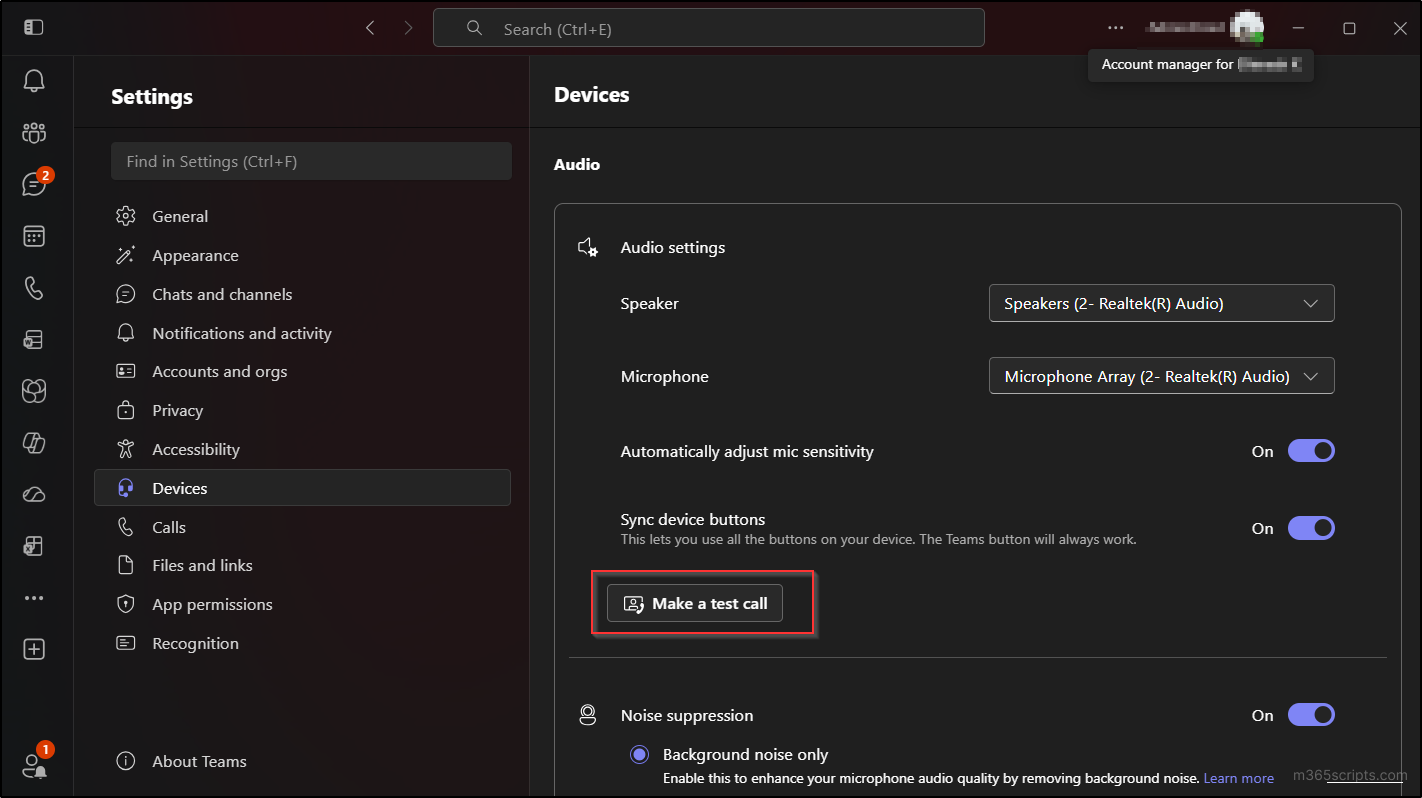The width and height of the screenshot is (1422, 798).
Task: Open the Speaker device dropdown
Action: [x=1162, y=304]
